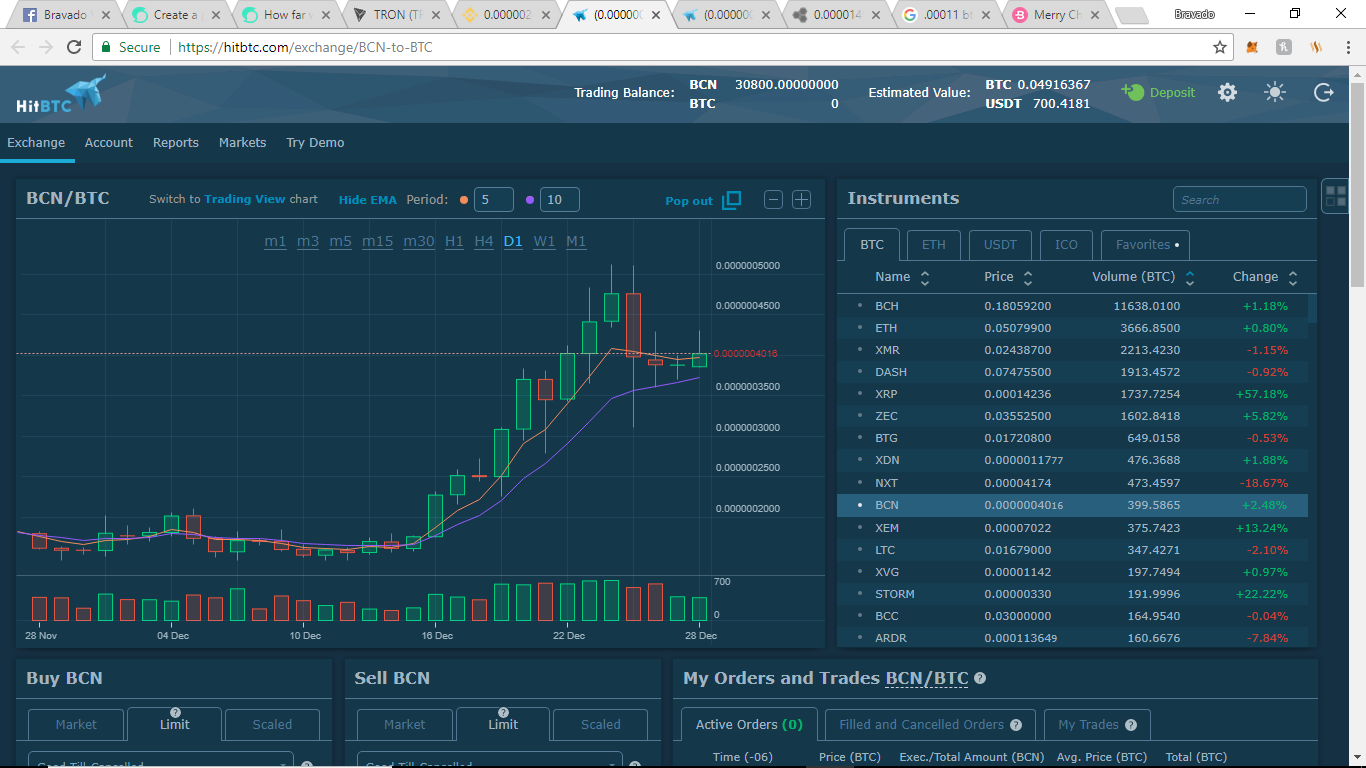
Task: Toggle favorite dot for ETH
Action: coord(859,328)
